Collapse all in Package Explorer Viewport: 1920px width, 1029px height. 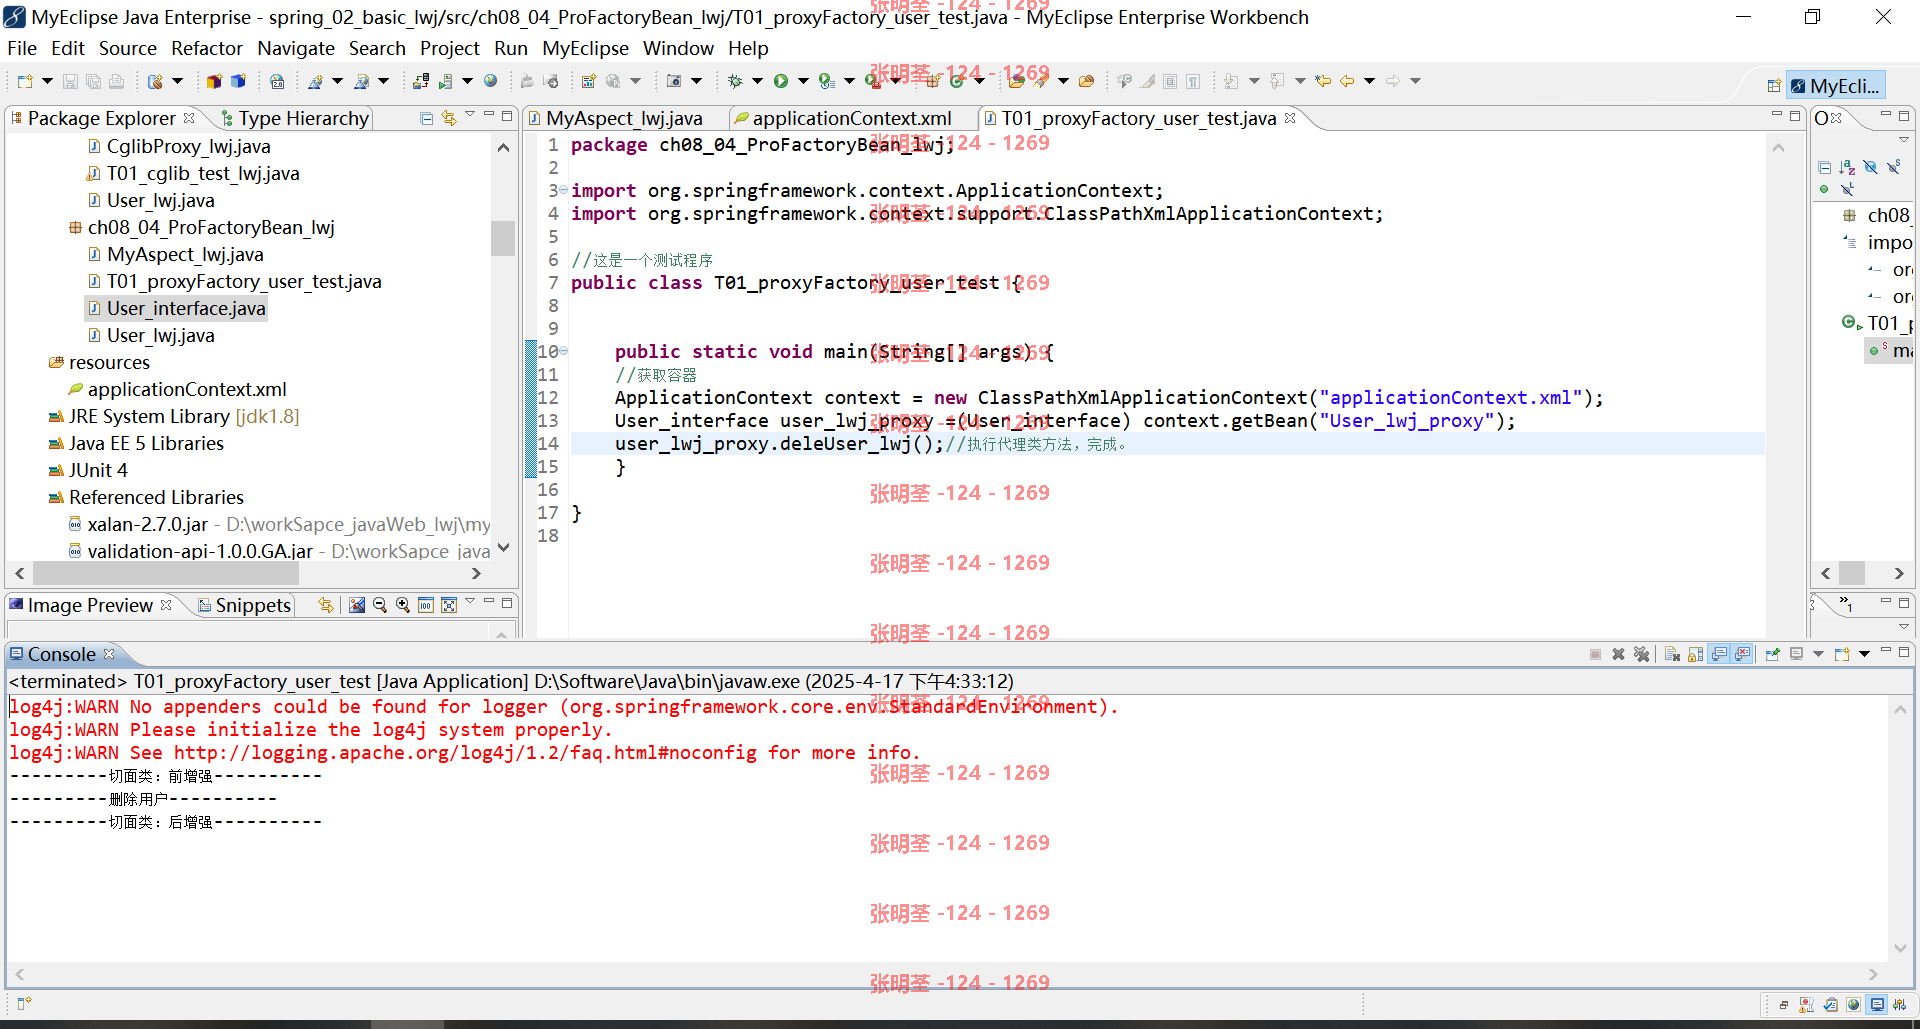coord(427,118)
